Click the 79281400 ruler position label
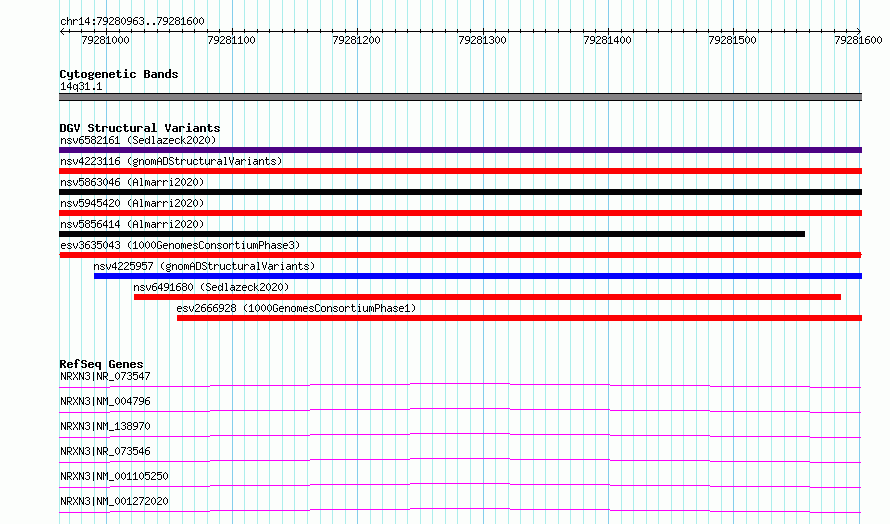Viewport: 890px width, 524px height. [x=607, y=40]
